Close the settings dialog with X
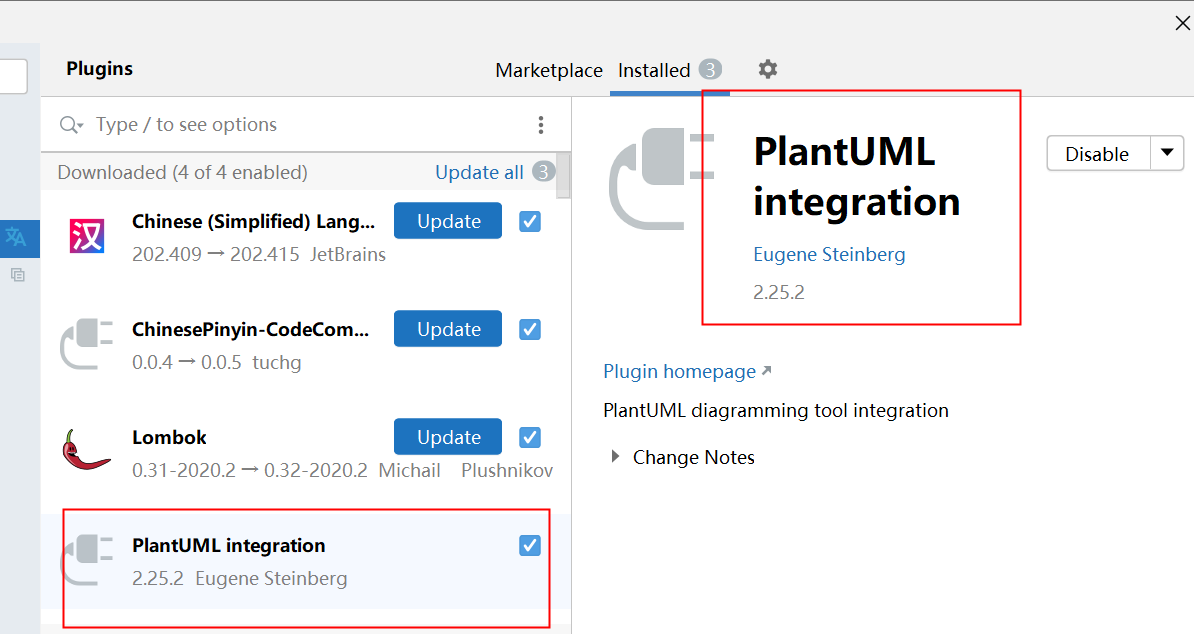1194x634 pixels. pos(1183,24)
